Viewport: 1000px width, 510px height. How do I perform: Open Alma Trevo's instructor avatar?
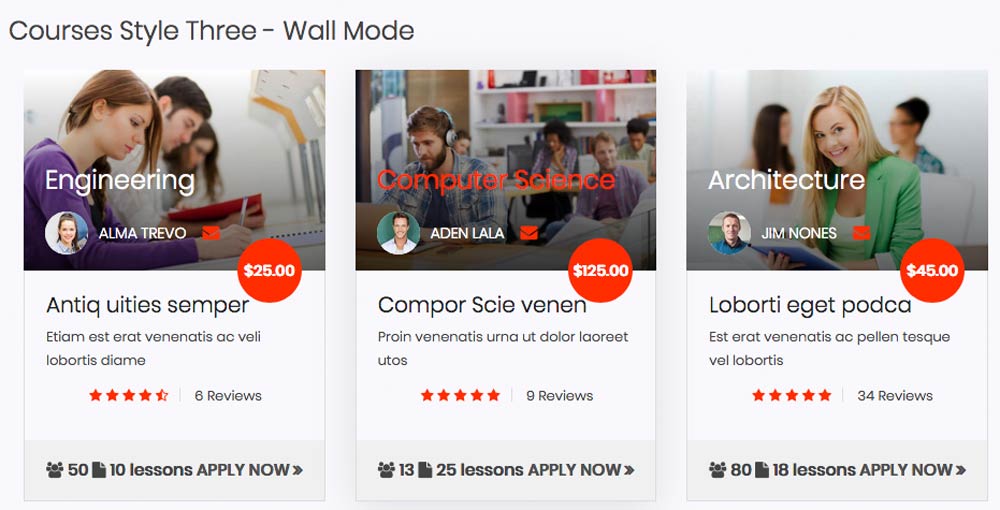click(67, 233)
